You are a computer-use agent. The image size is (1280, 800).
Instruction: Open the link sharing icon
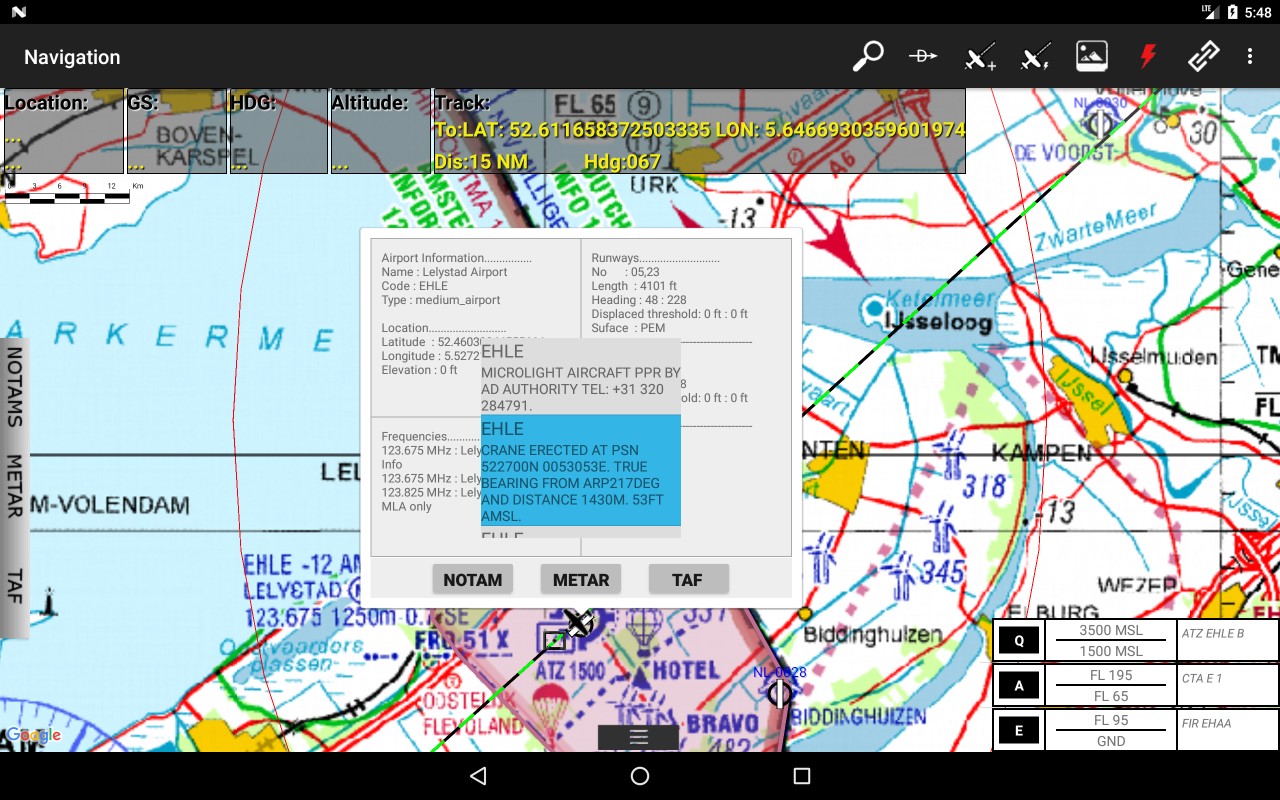[1203, 56]
